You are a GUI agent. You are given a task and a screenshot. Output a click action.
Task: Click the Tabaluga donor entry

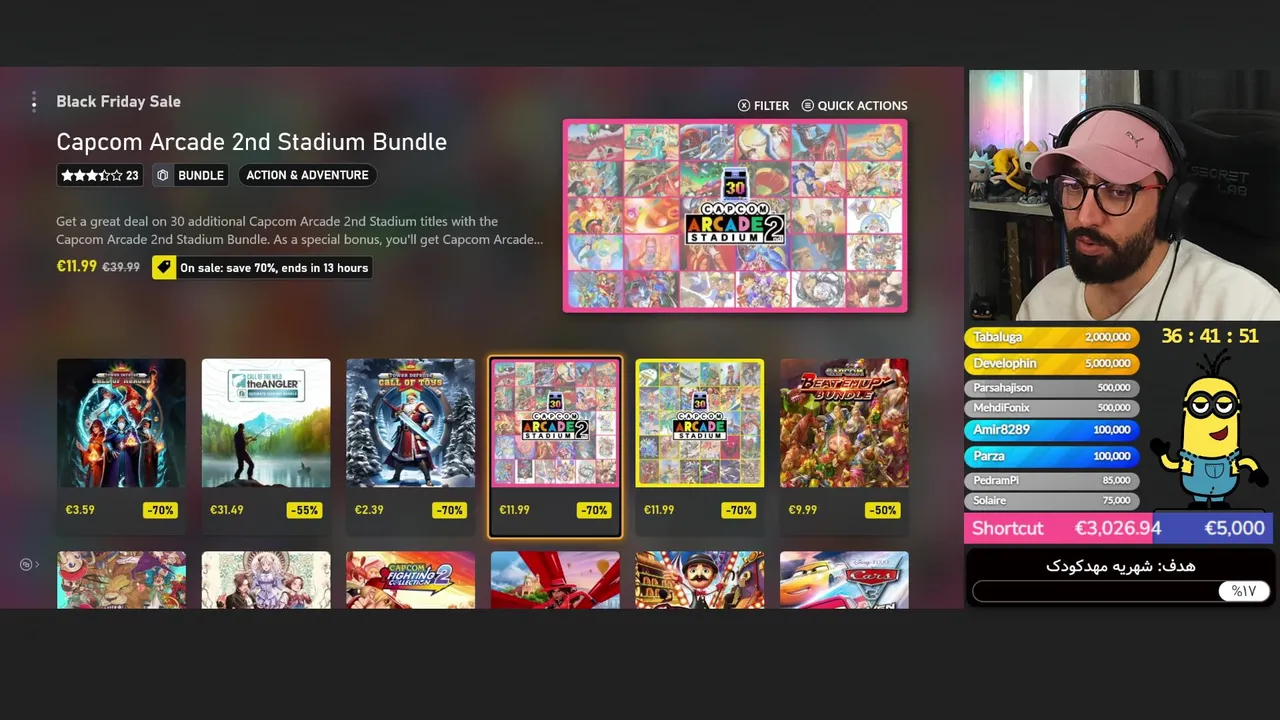[x=1052, y=337]
